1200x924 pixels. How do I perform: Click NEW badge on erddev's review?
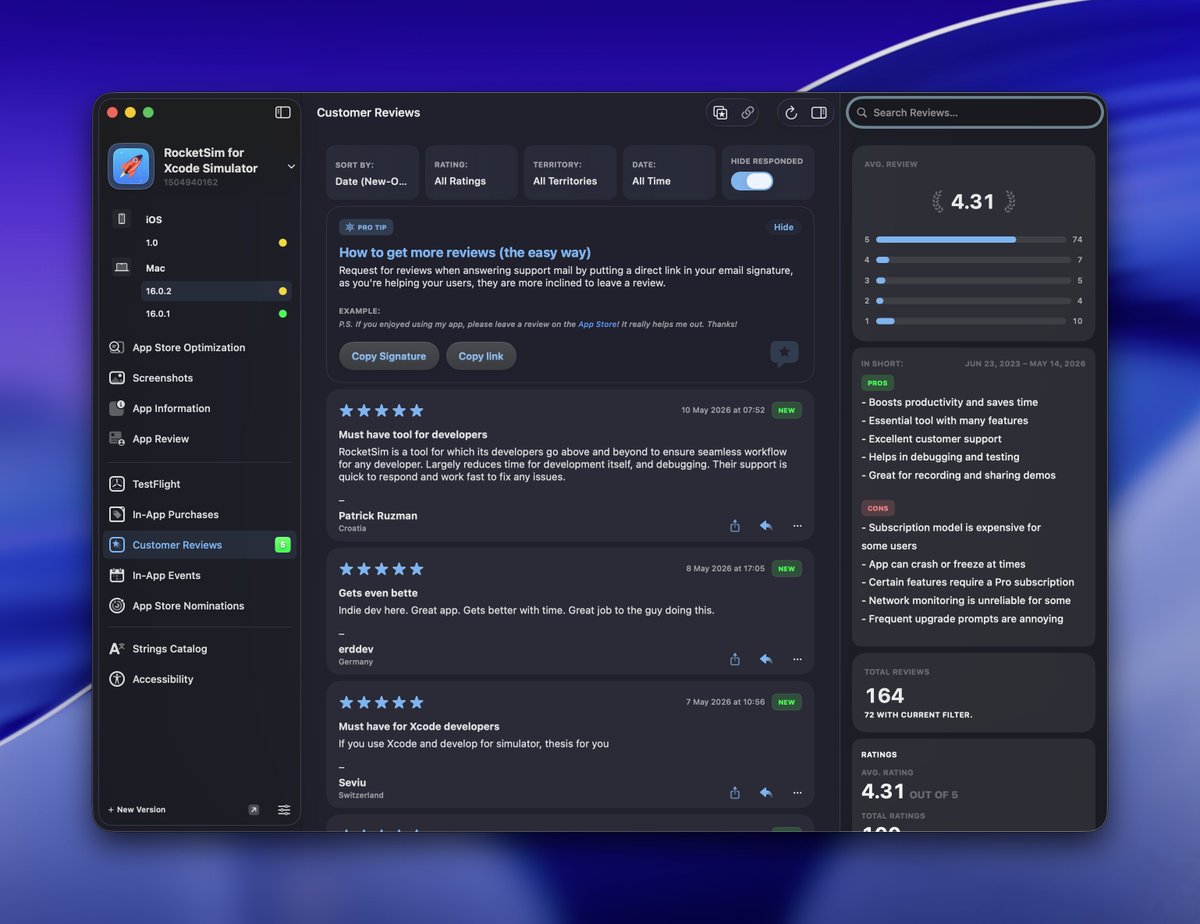point(787,569)
